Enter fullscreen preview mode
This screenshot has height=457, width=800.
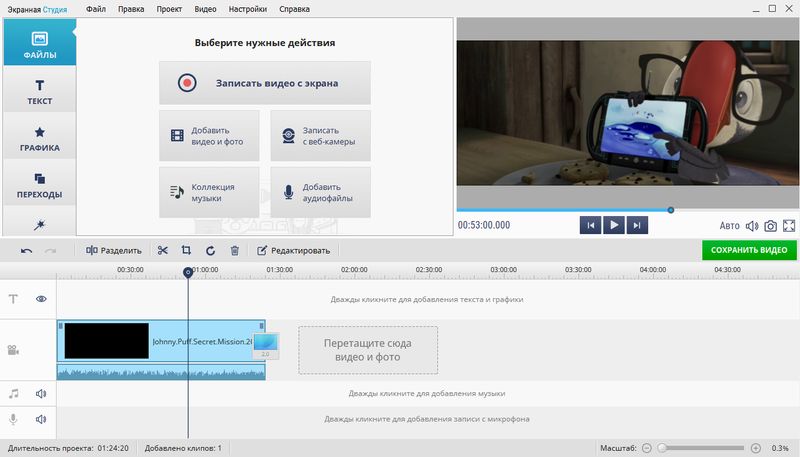(x=789, y=226)
